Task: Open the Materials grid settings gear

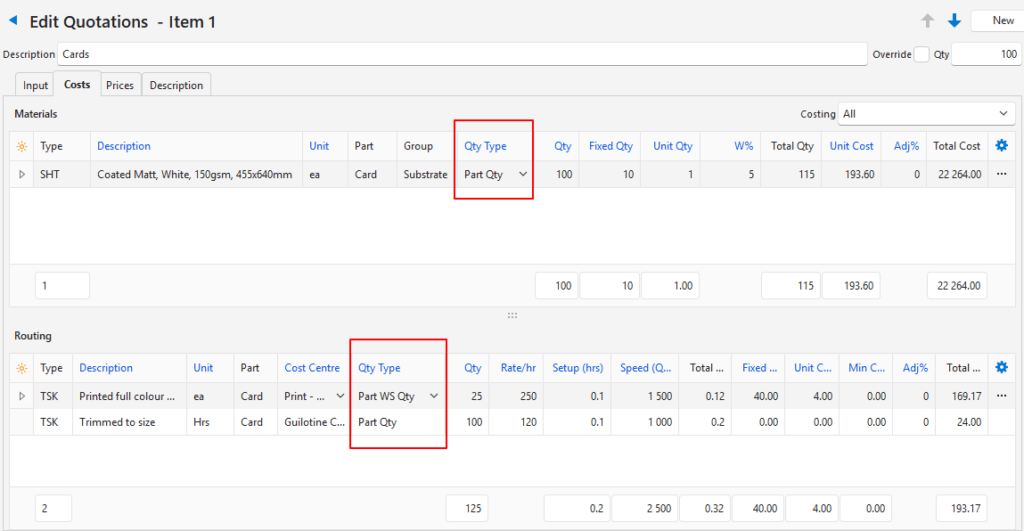Action: pos(1002,146)
